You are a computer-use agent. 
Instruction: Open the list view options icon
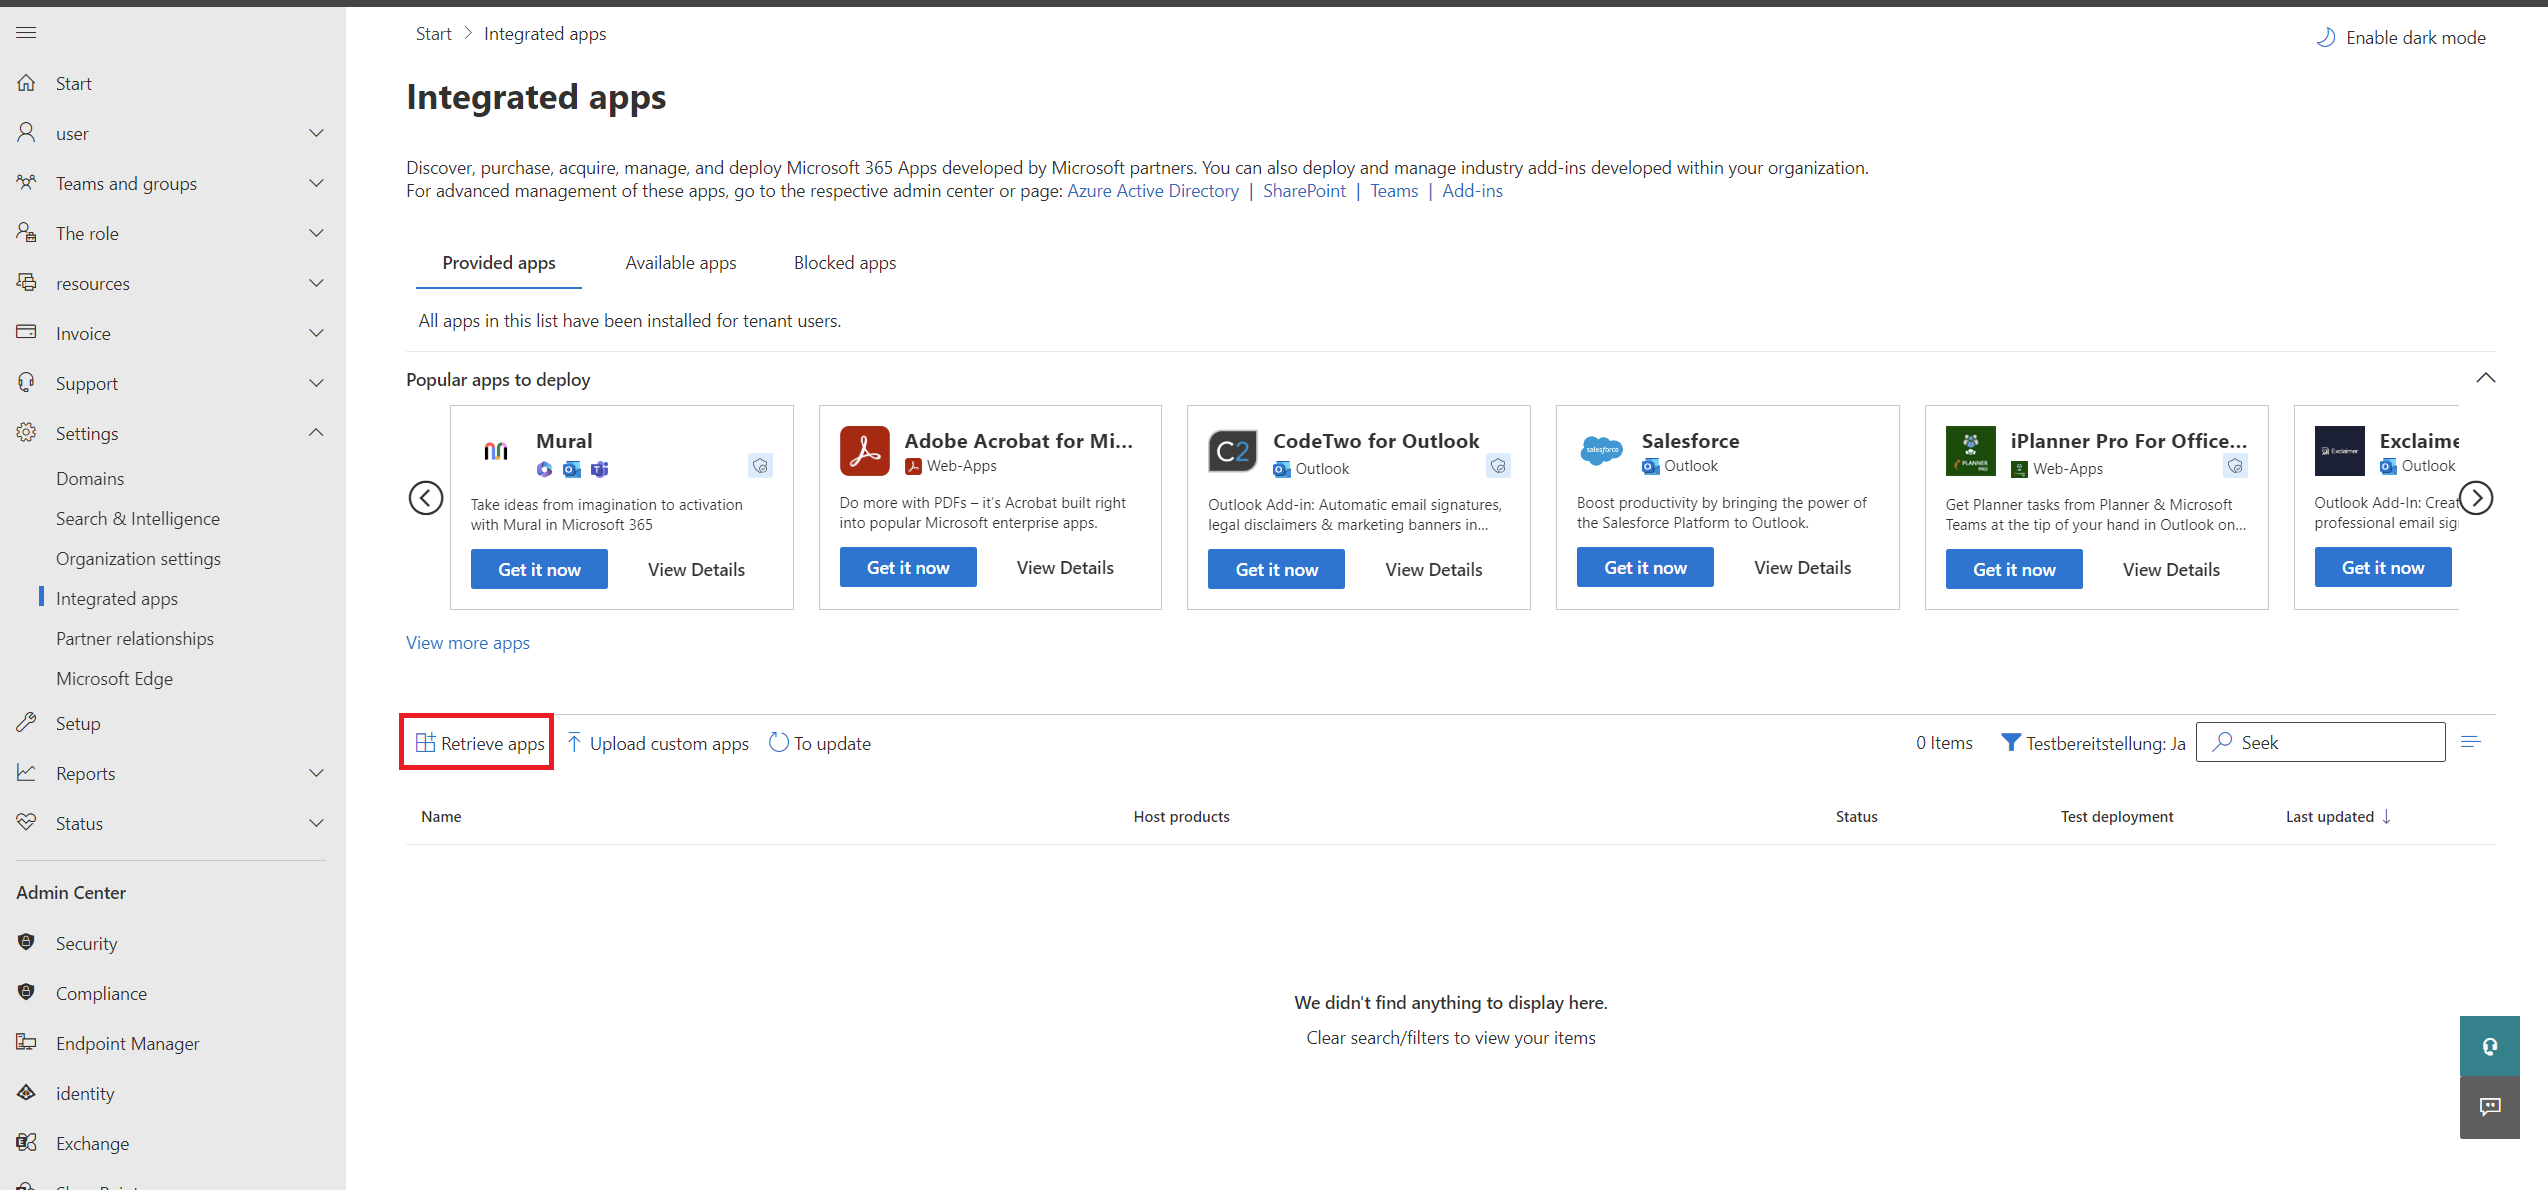(x=2471, y=742)
